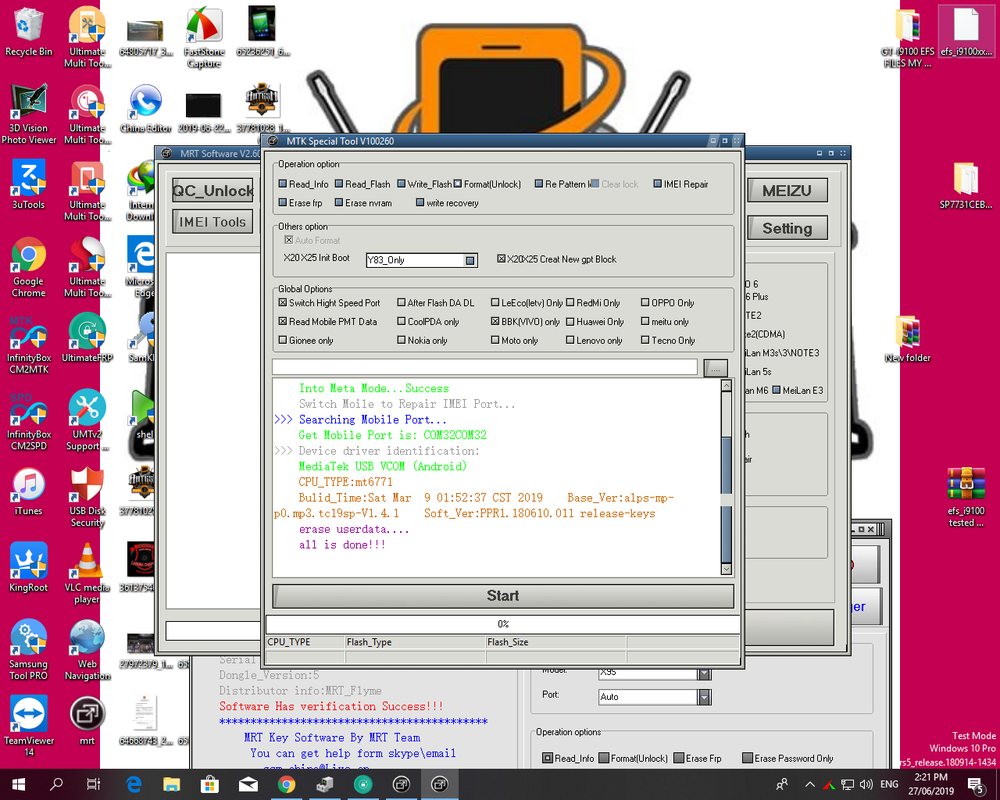This screenshot has width=1000, height=800.
Task: Launch UMTv2 Support shortcut
Action: tap(87, 420)
